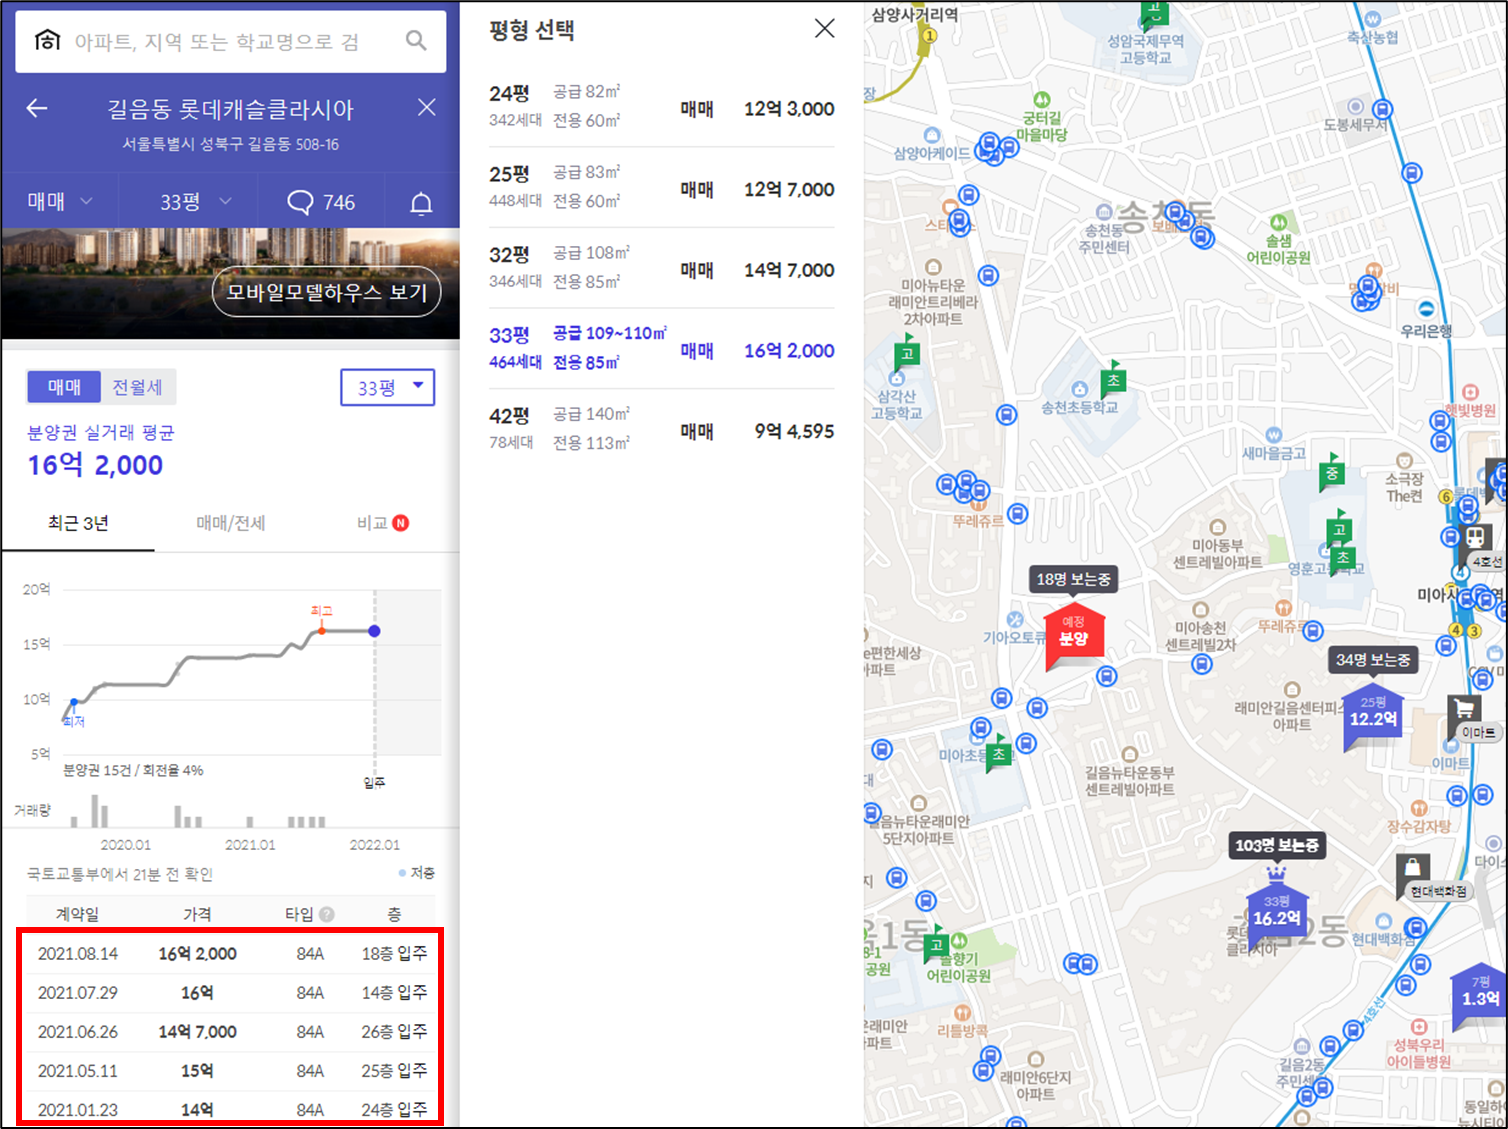
Task: Click the magnifier search icon
Action: [x=416, y=41]
